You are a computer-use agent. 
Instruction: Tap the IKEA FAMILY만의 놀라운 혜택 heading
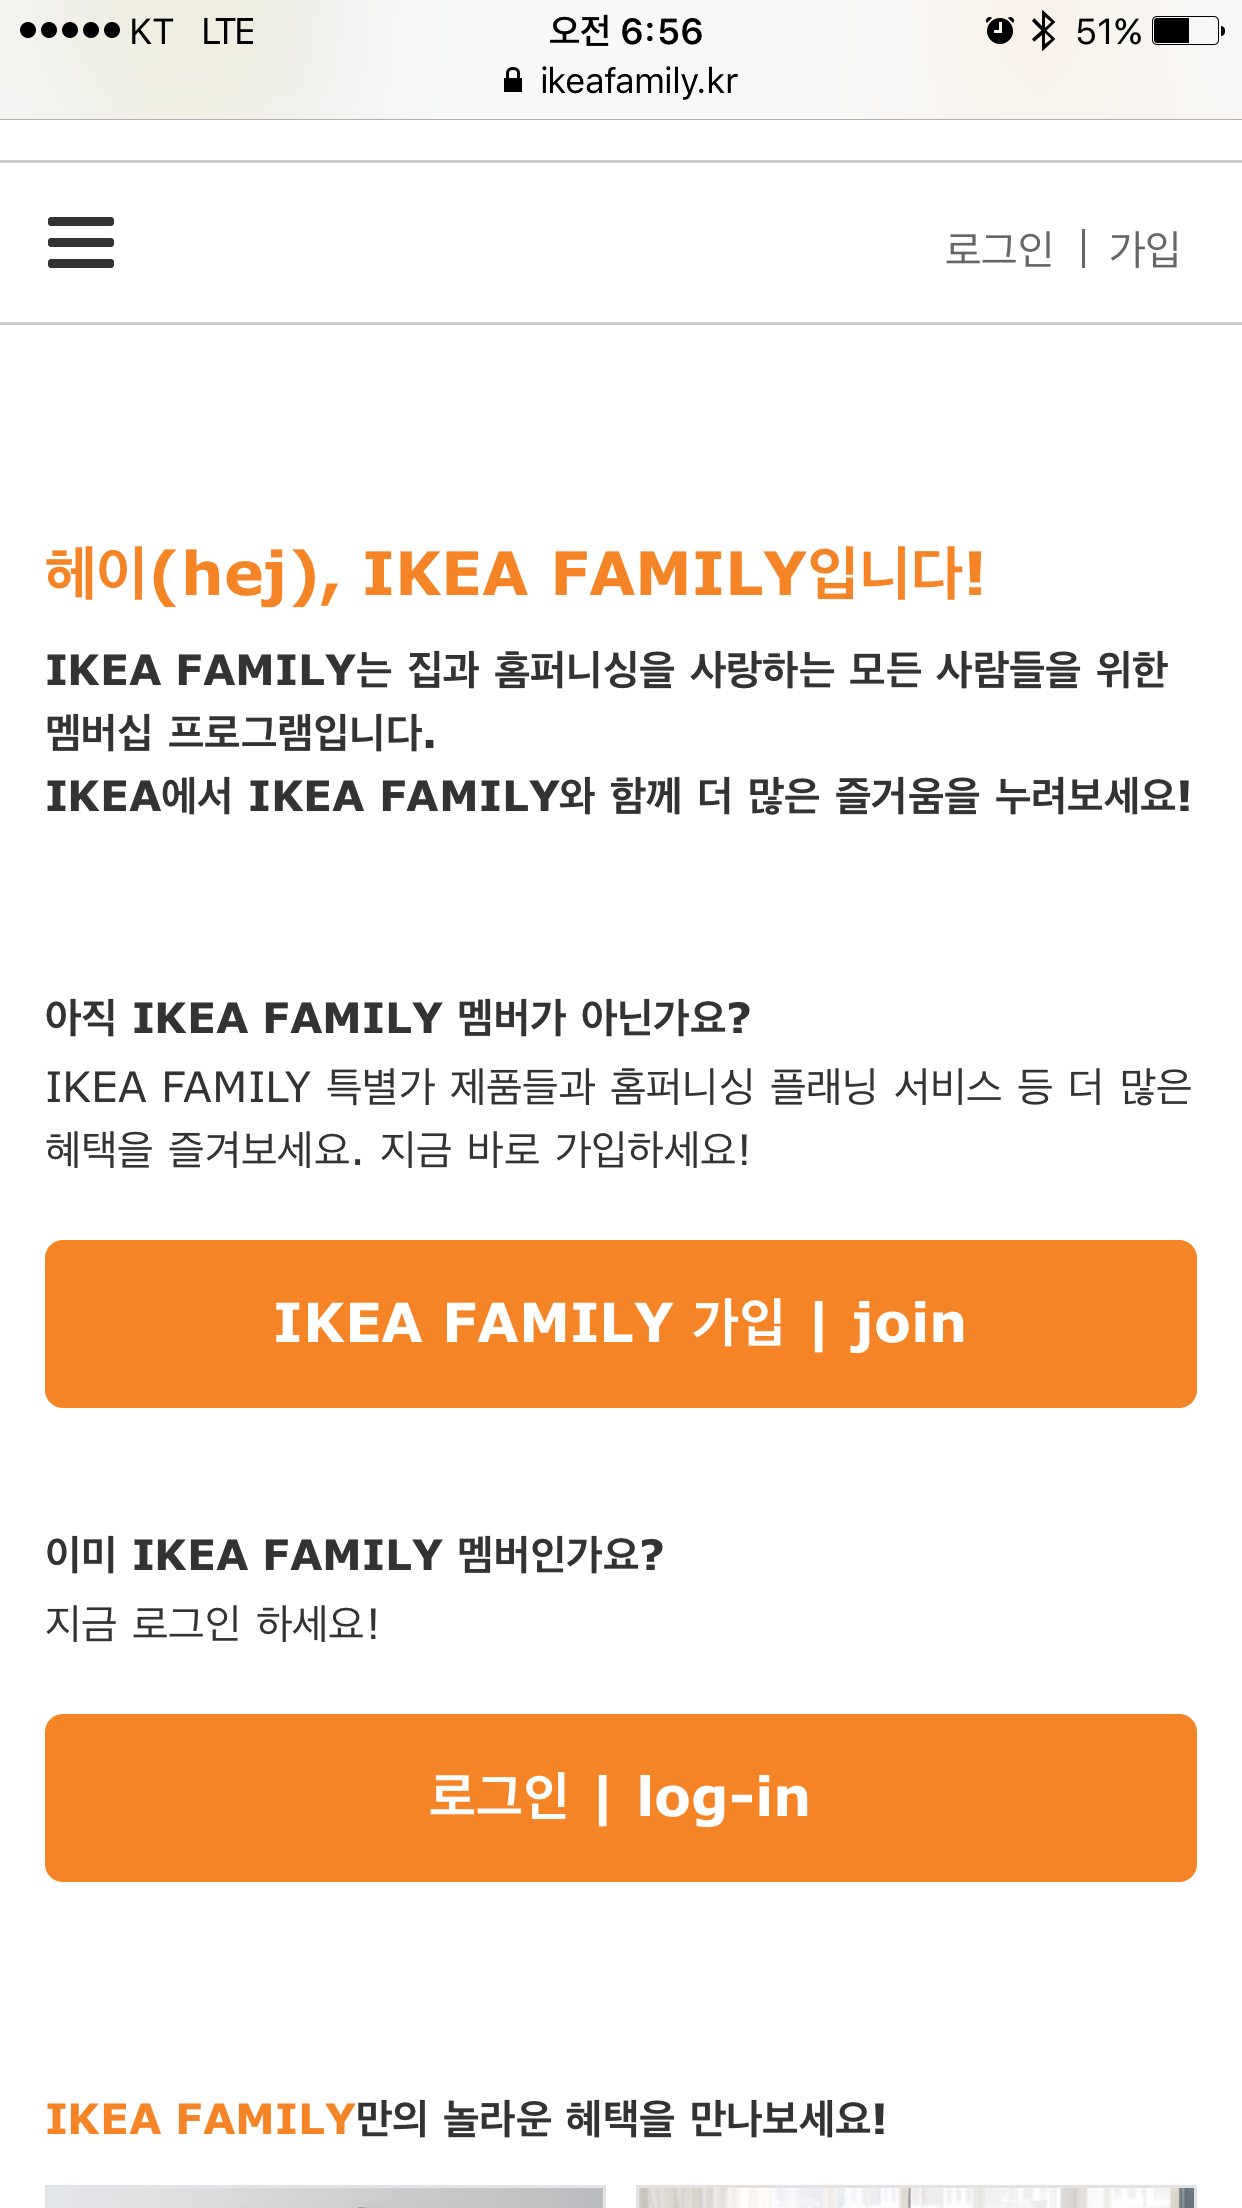pyautogui.click(x=466, y=2118)
